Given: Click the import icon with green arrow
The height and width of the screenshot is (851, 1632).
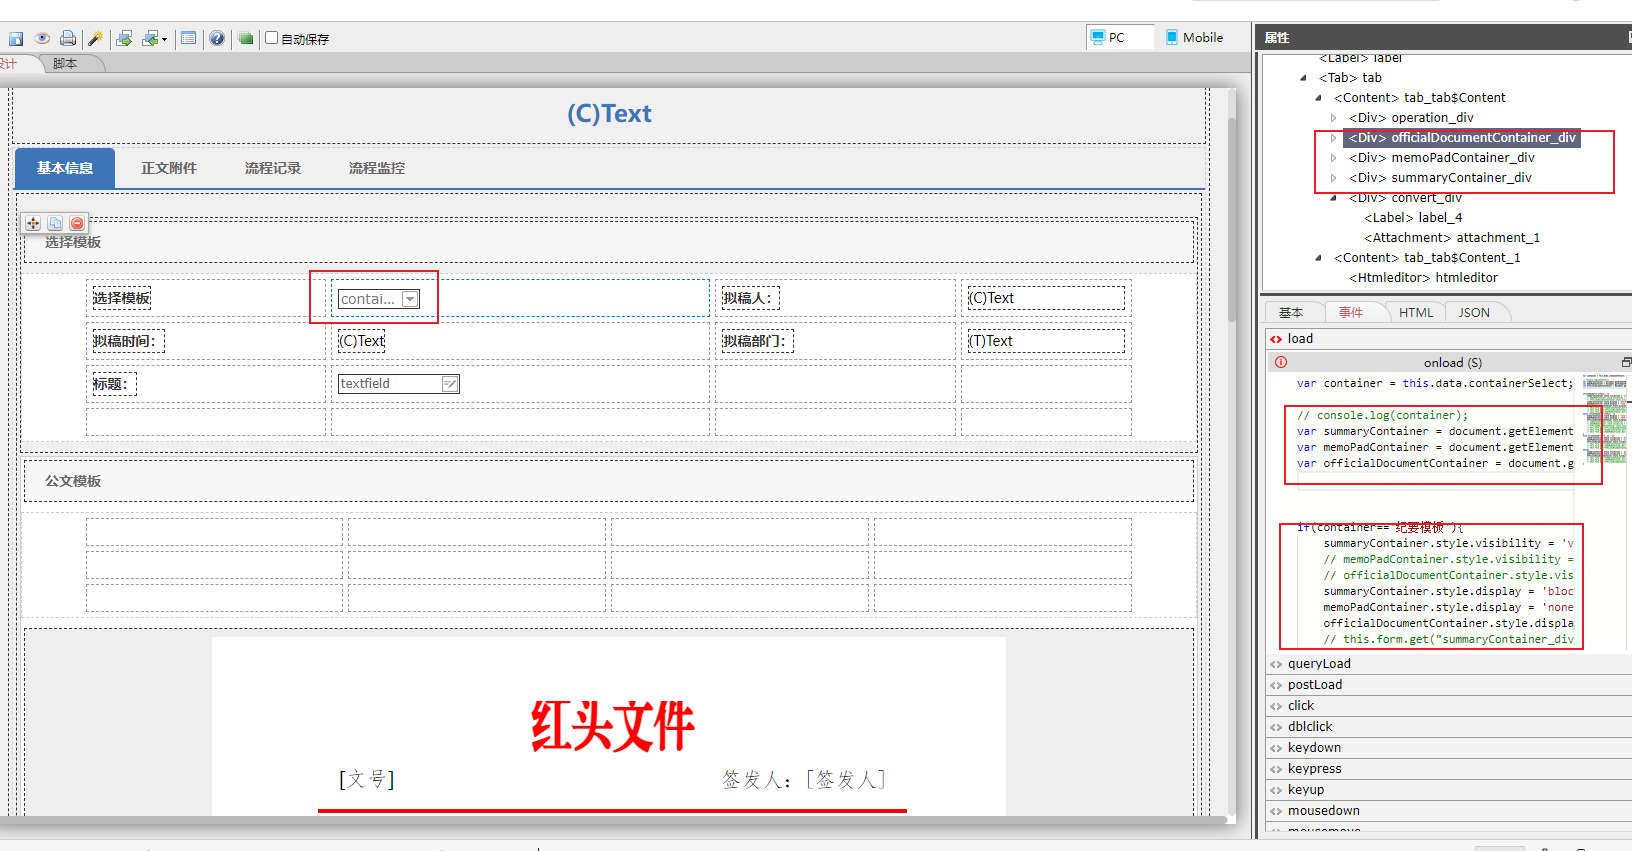Looking at the screenshot, I should pyautogui.click(x=125, y=39).
